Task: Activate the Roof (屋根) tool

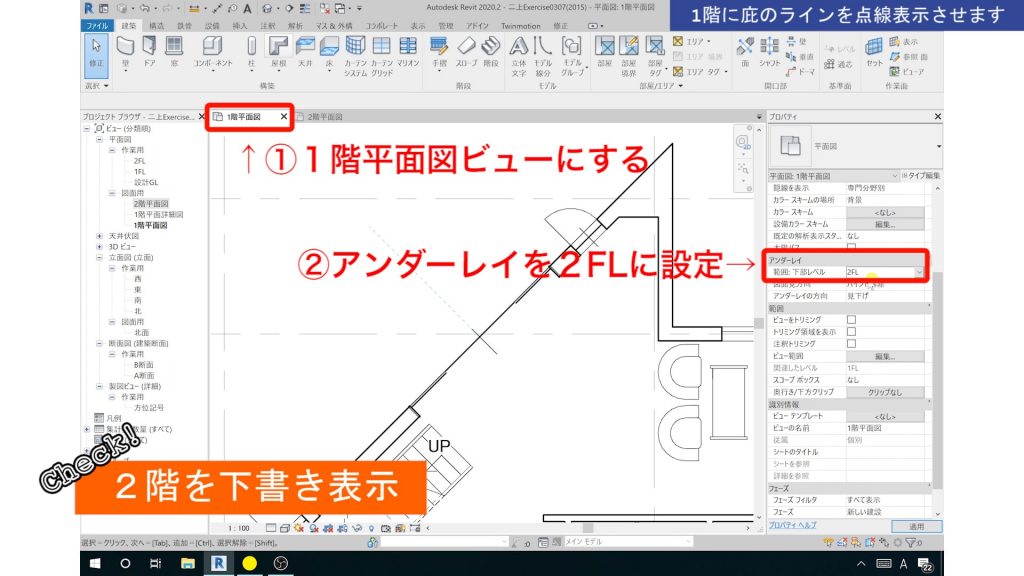Action: [280, 47]
